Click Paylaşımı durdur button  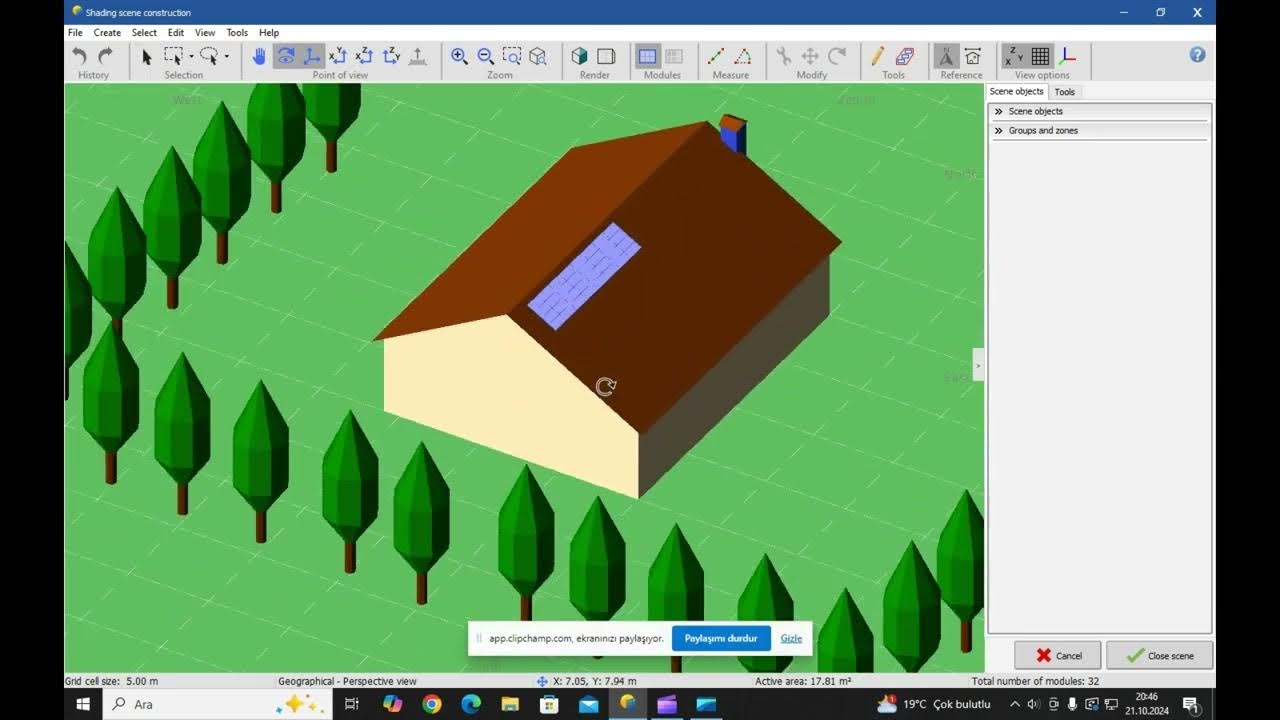click(721, 638)
